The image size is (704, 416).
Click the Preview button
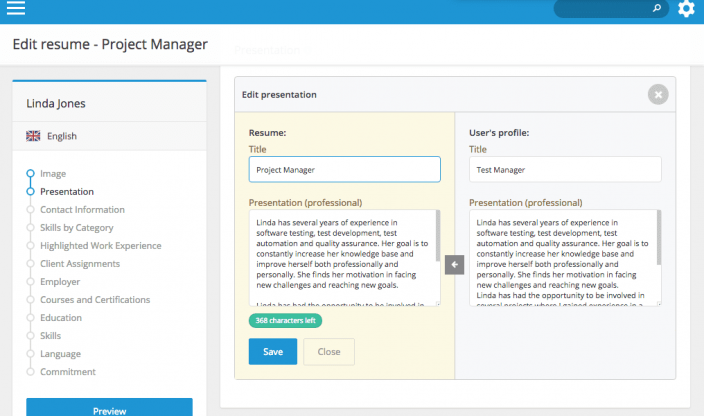[x=109, y=408]
